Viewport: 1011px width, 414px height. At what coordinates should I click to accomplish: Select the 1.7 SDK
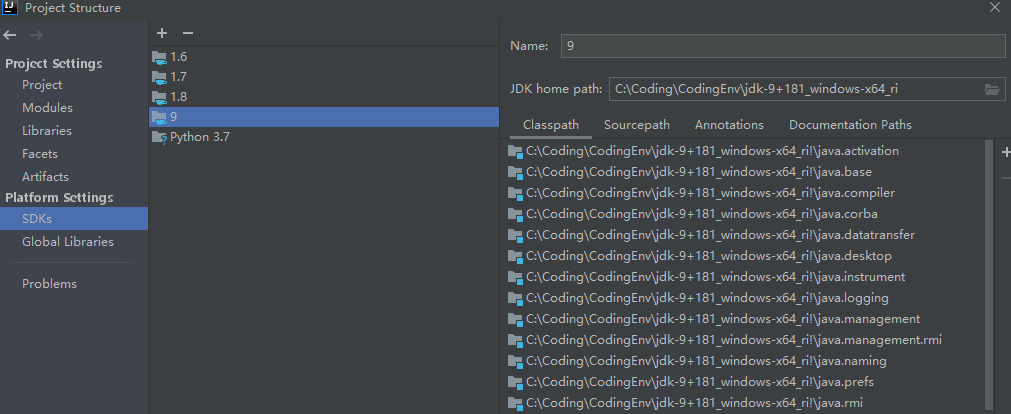point(324,77)
